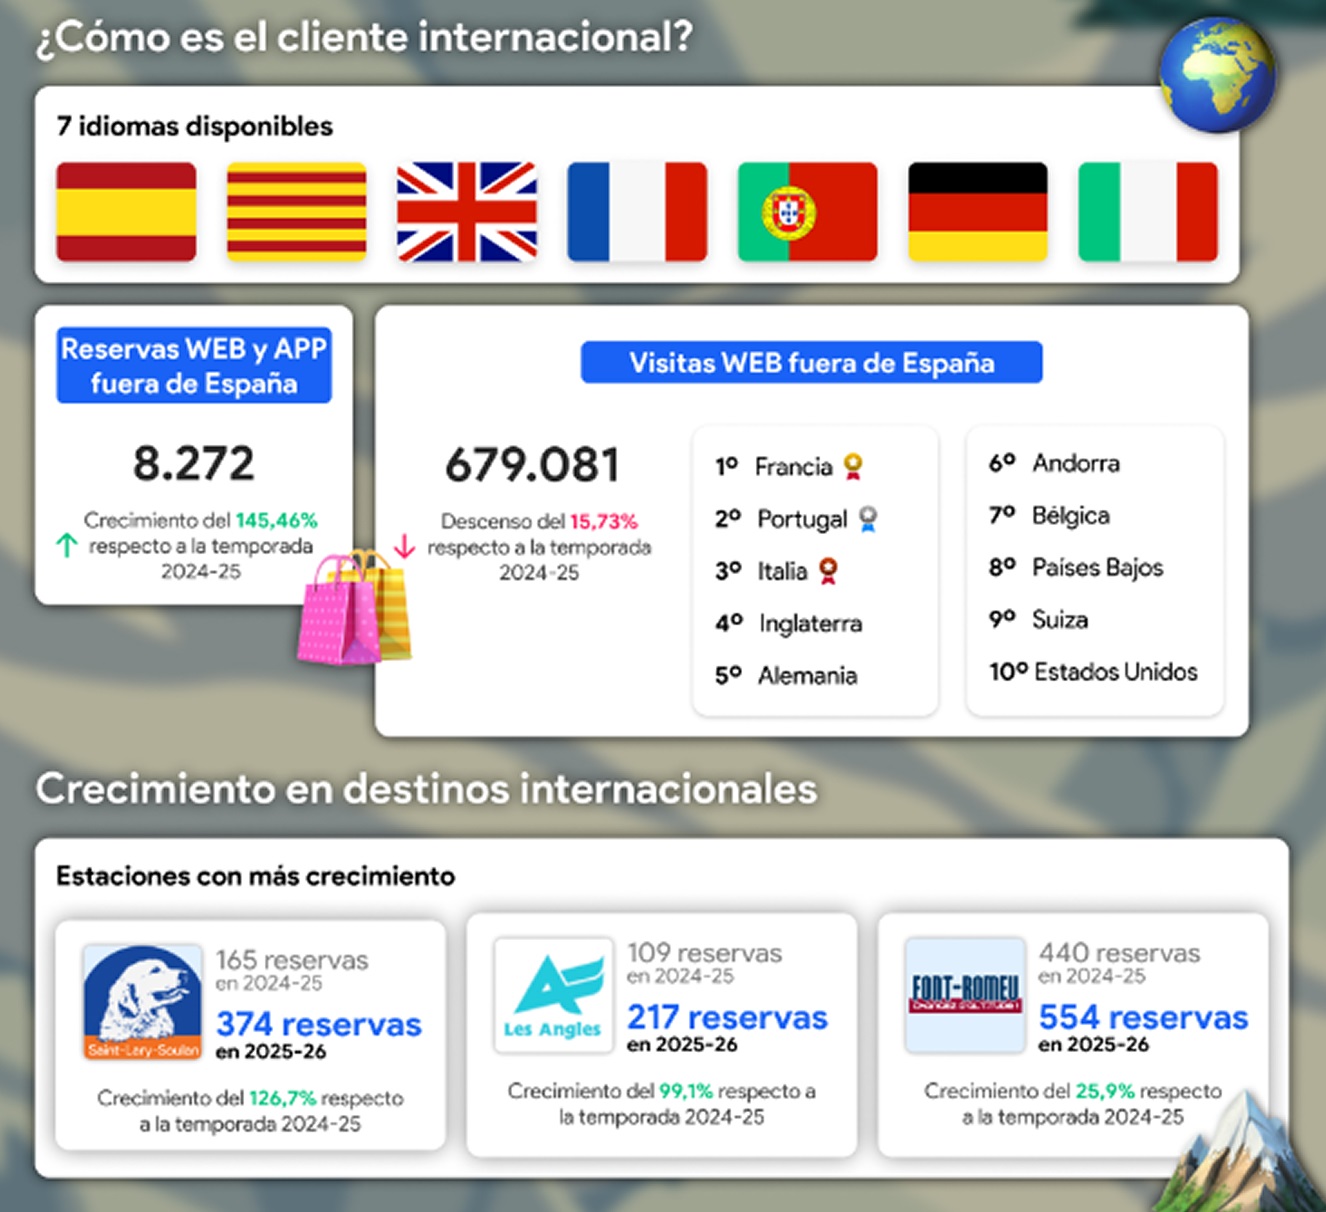This screenshot has width=1326, height=1212.
Task: Pick the German flag
Action: pyautogui.click(x=978, y=212)
